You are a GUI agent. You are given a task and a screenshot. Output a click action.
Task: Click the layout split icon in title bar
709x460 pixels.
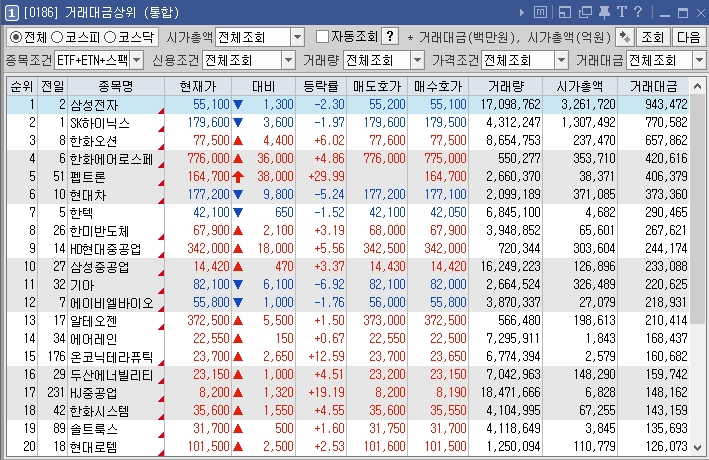click(565, 12)
